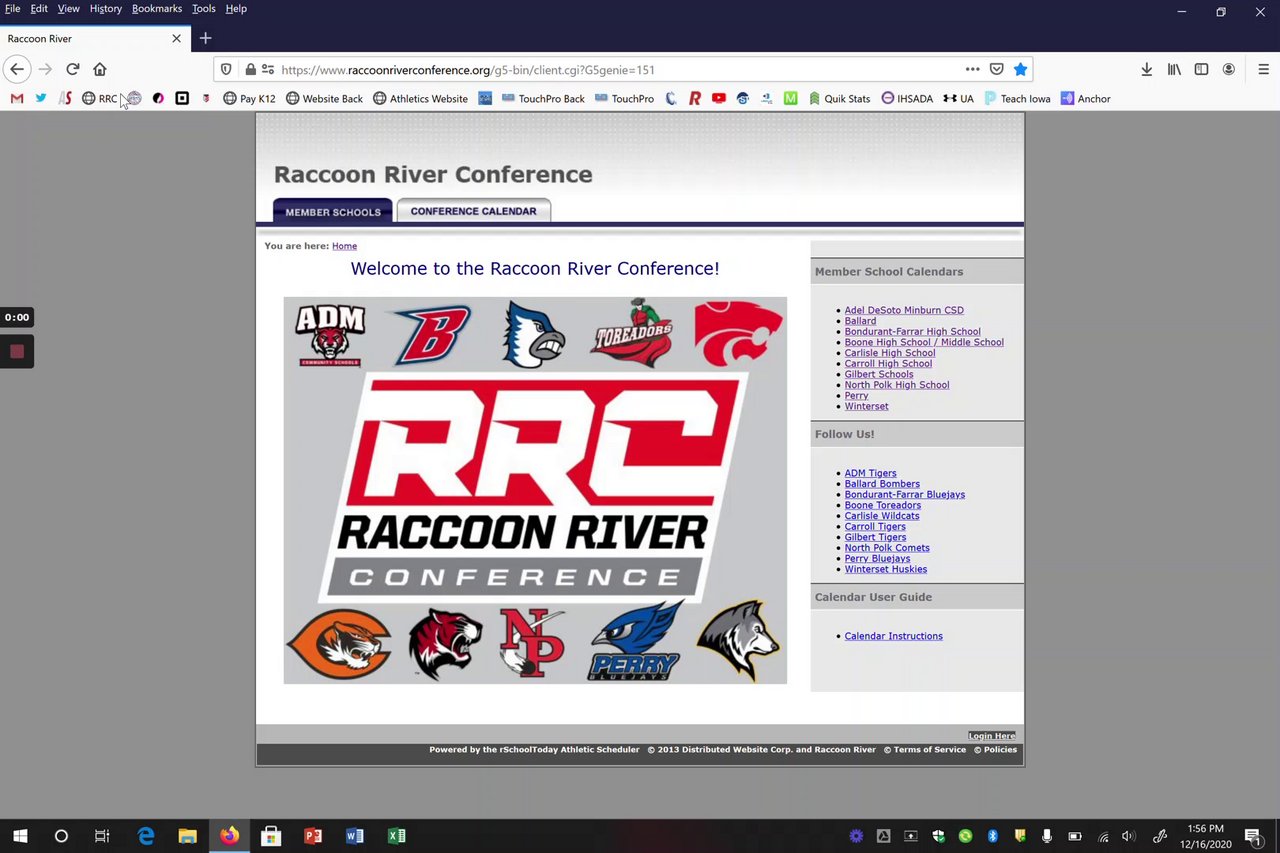1280x853 pixels.
Task: Open the Athletics Website bookmark
Action: tap(420, 98)
